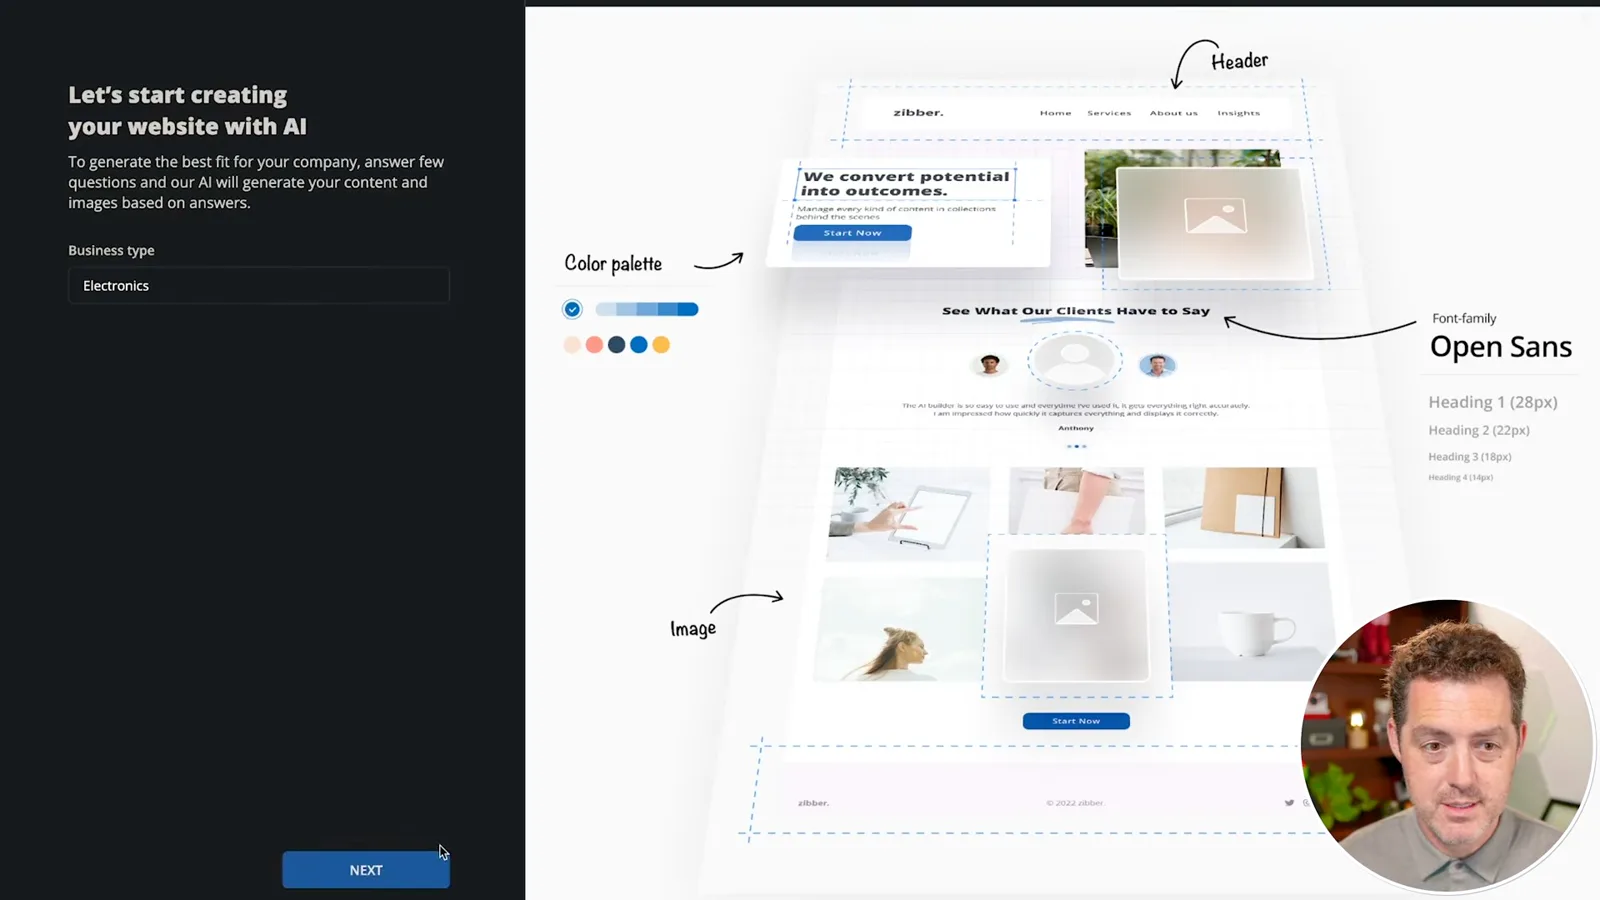Click Home in the mockup header
1600x900 pixels.
point(1055,113)
